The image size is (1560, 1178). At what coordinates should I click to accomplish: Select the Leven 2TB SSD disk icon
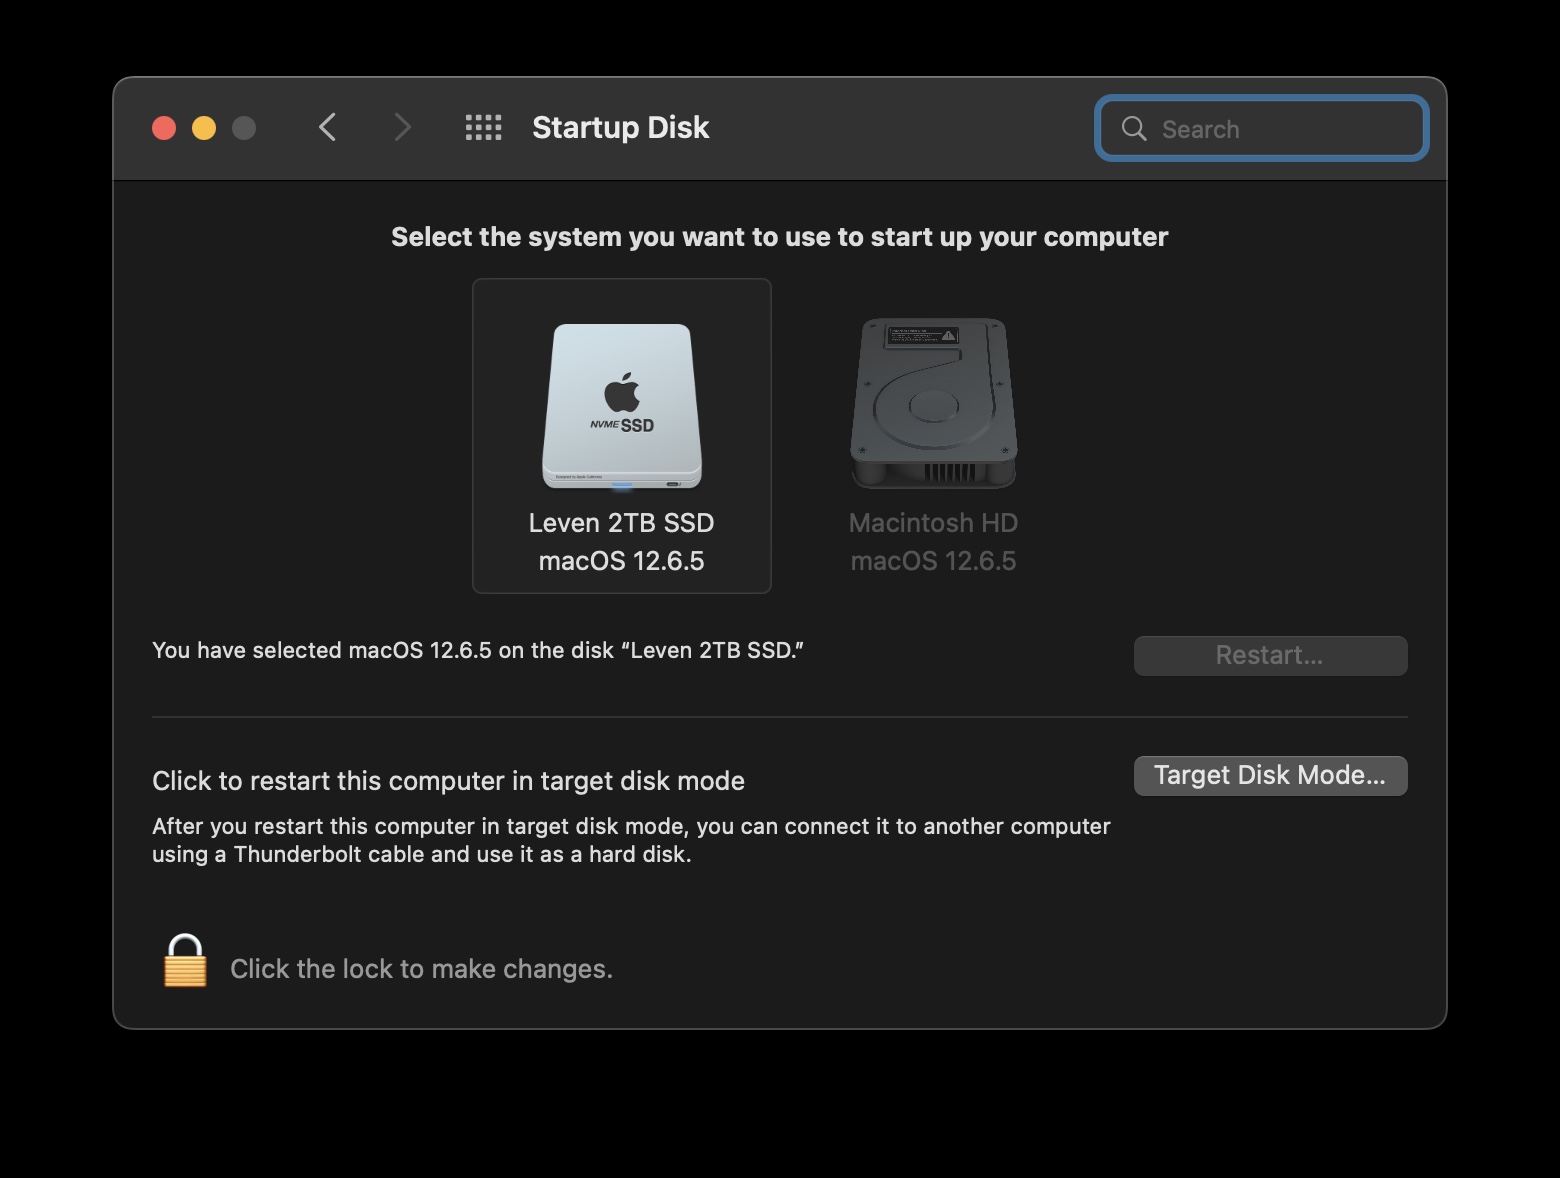point(622,406)
